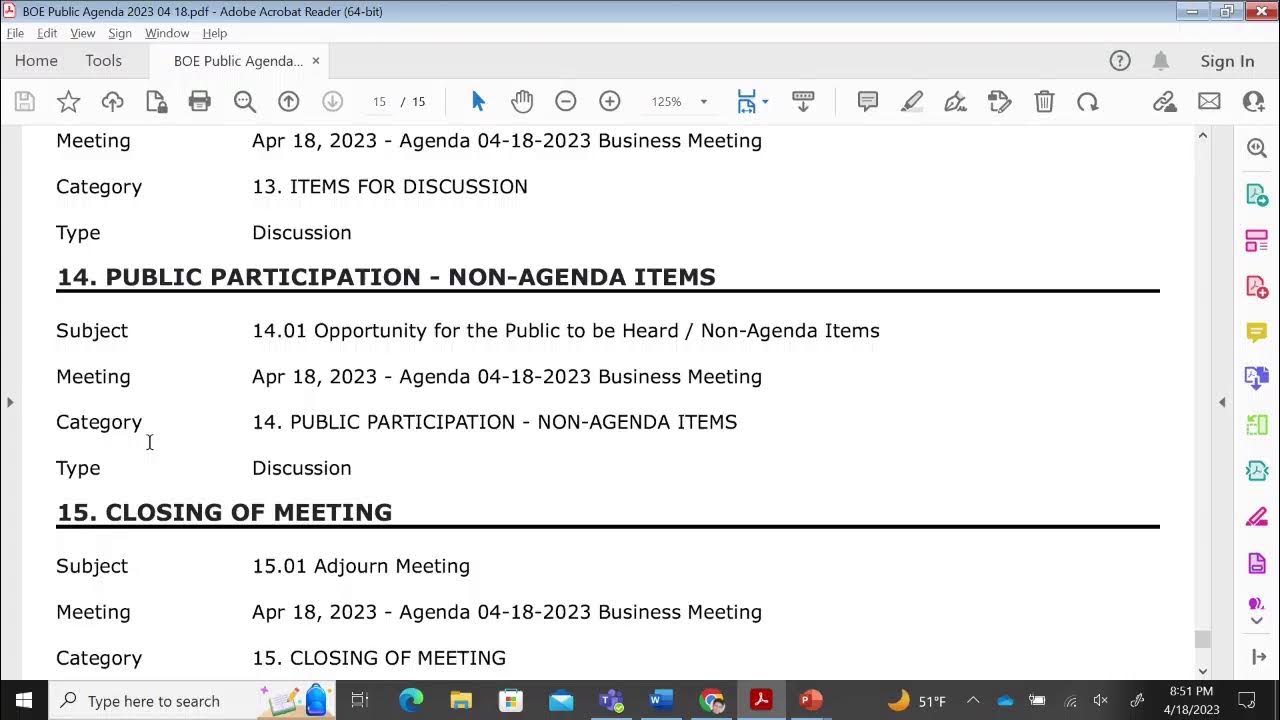The image size is (1280, 720).
Task: Select the BOE Public Agenda document tab
Action: (238, 61)
